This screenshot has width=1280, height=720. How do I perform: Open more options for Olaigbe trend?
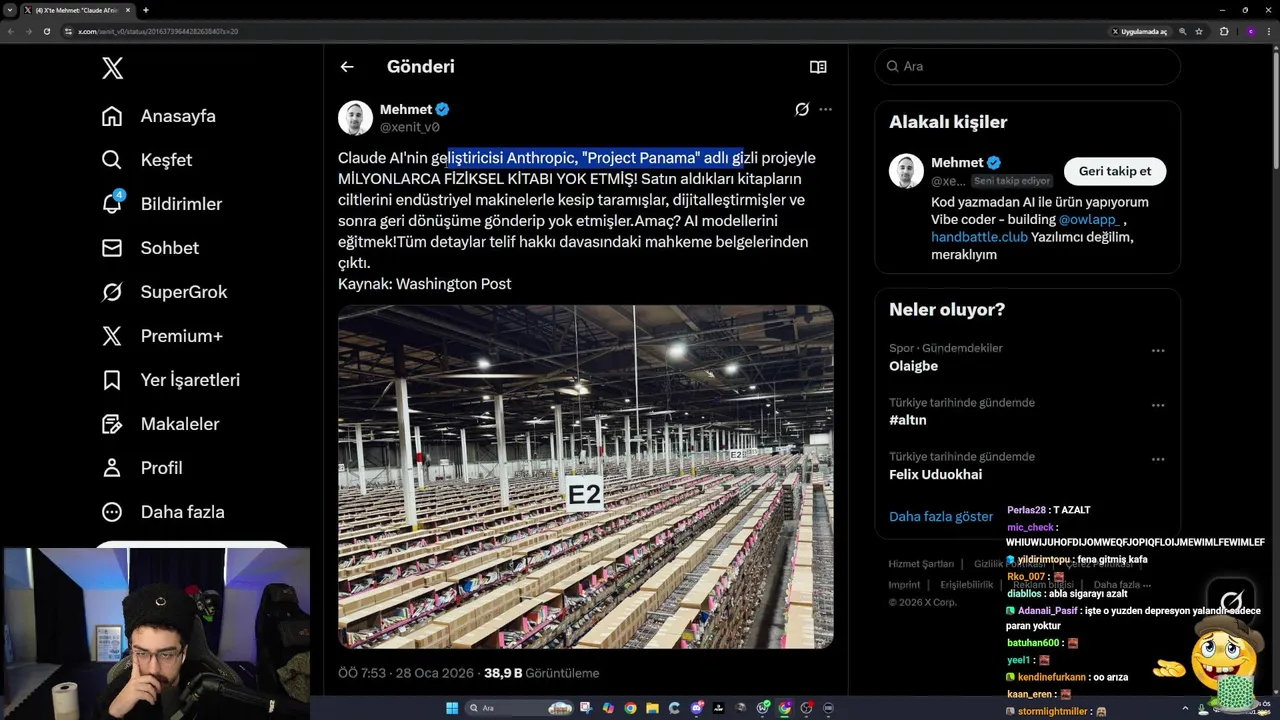tap(1158, 351)
